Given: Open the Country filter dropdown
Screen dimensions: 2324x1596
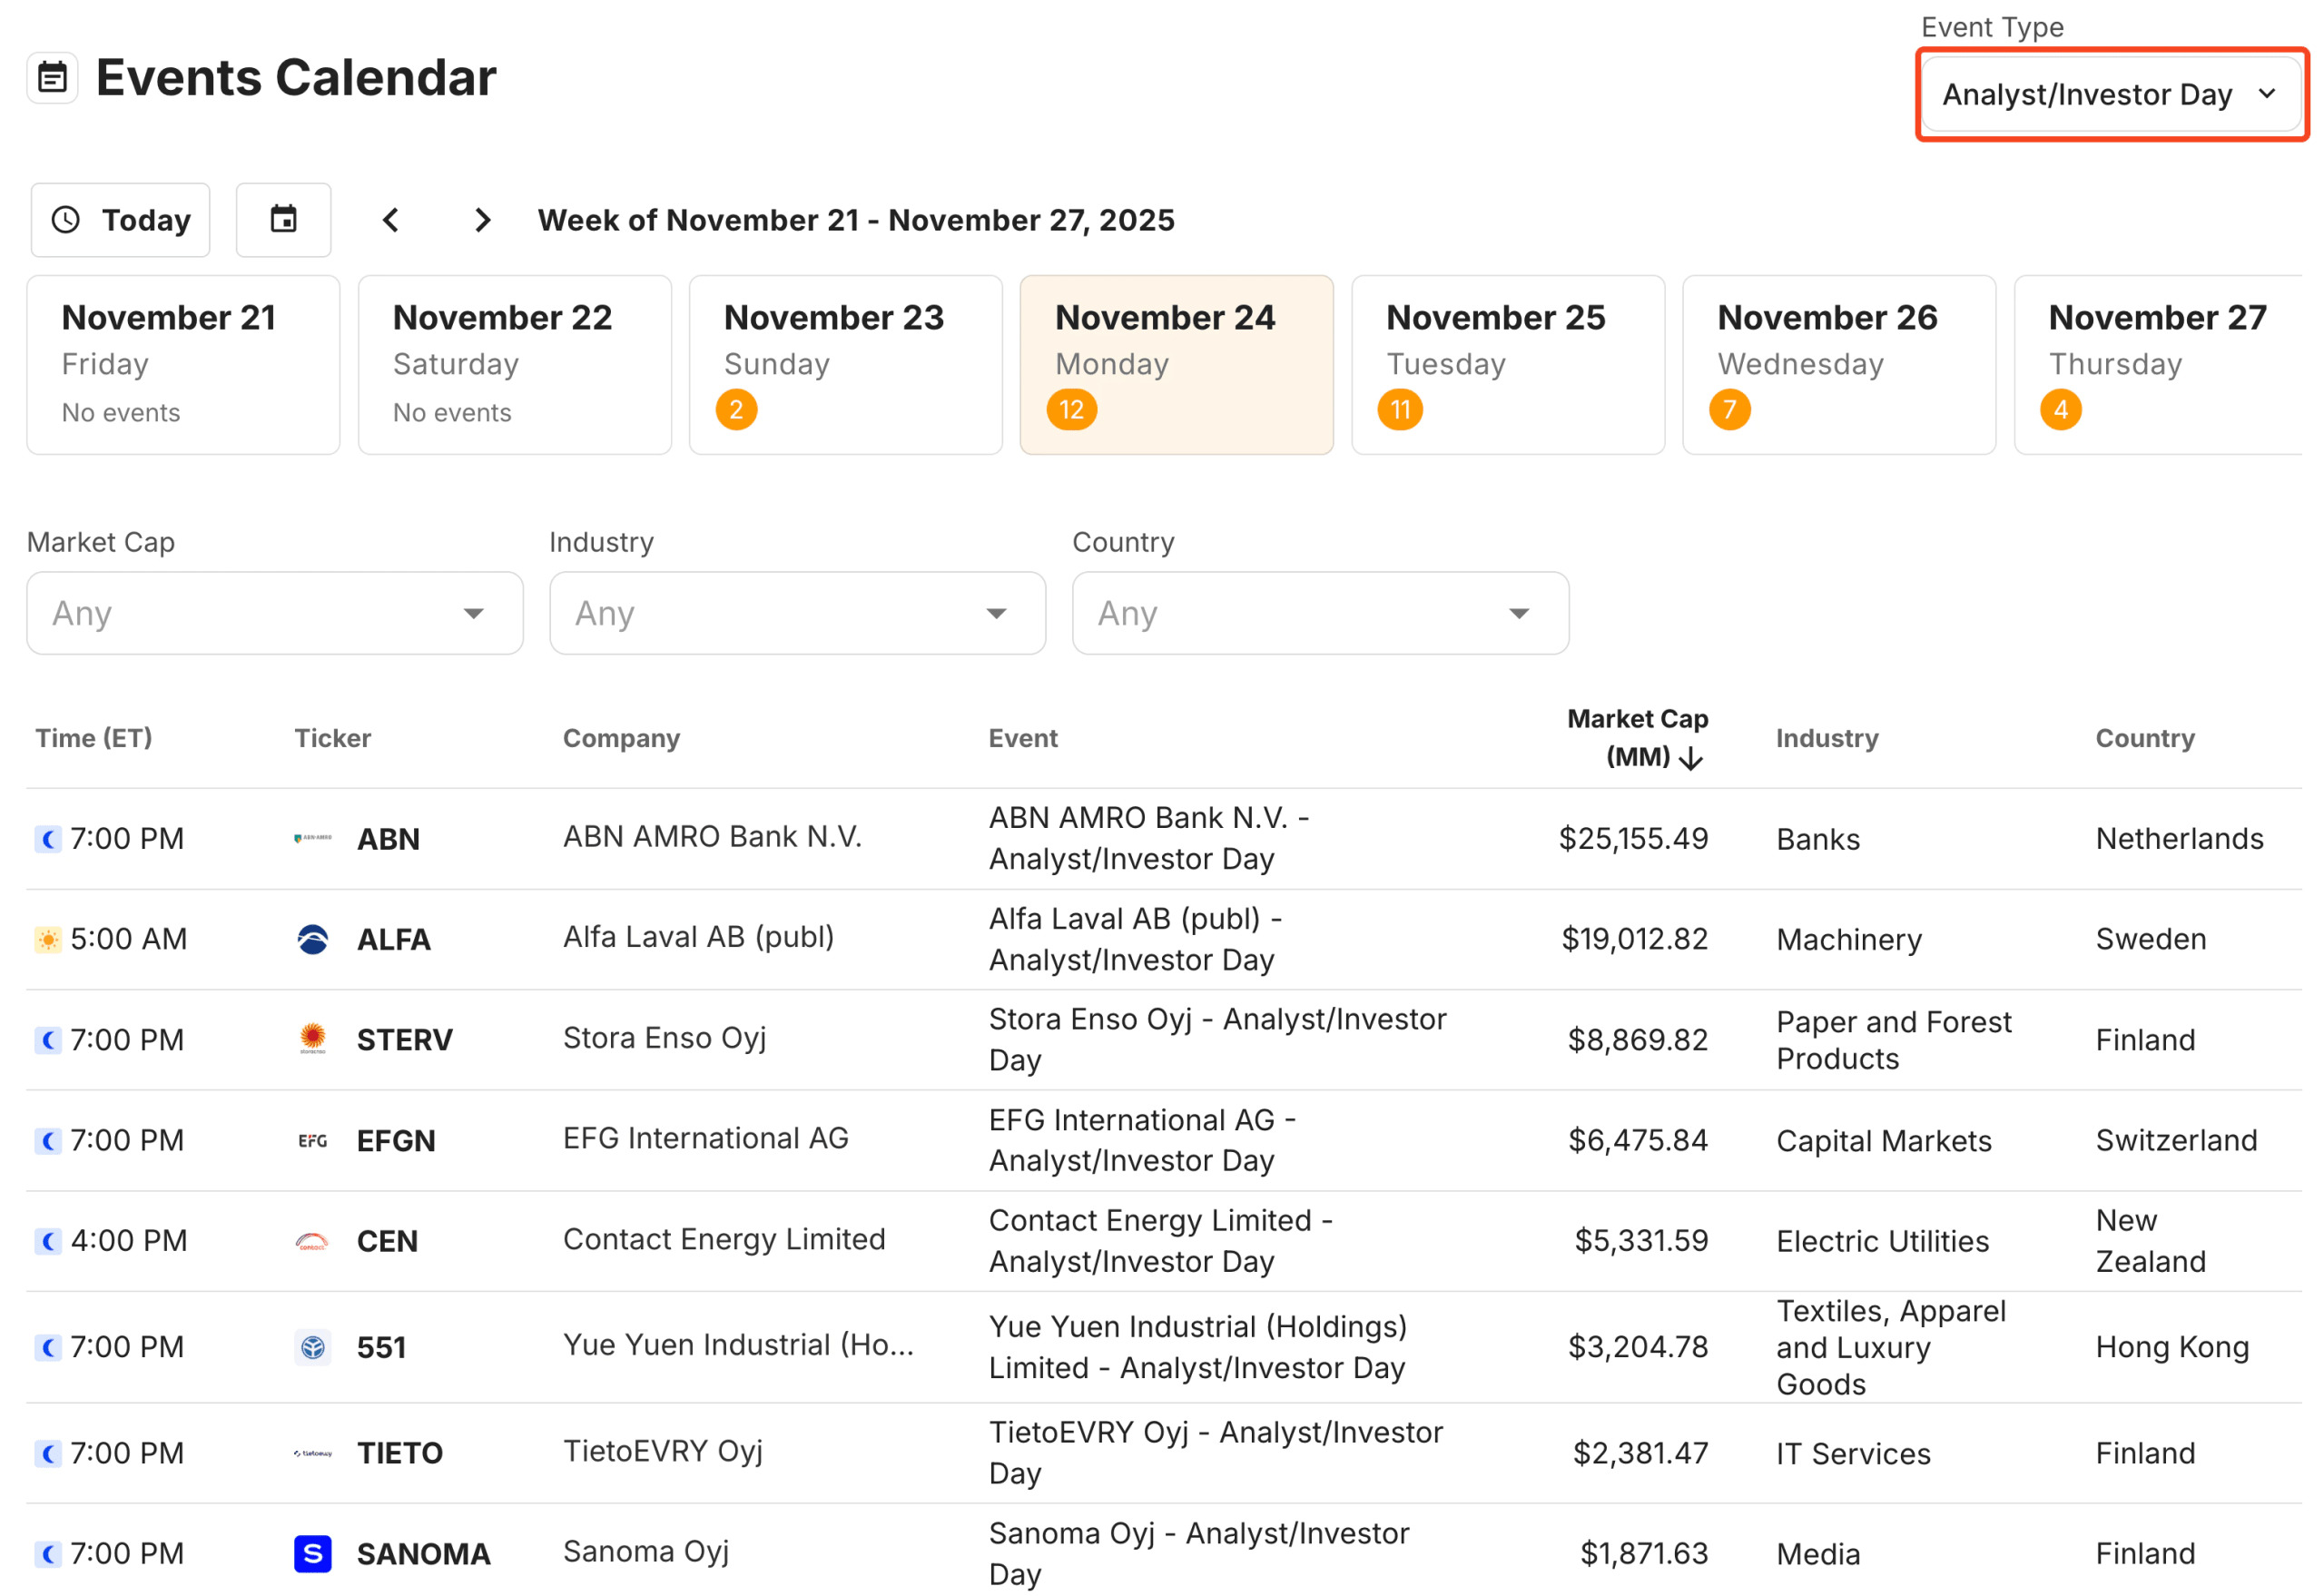Looking at the screenshot, I should (1320, 613).
